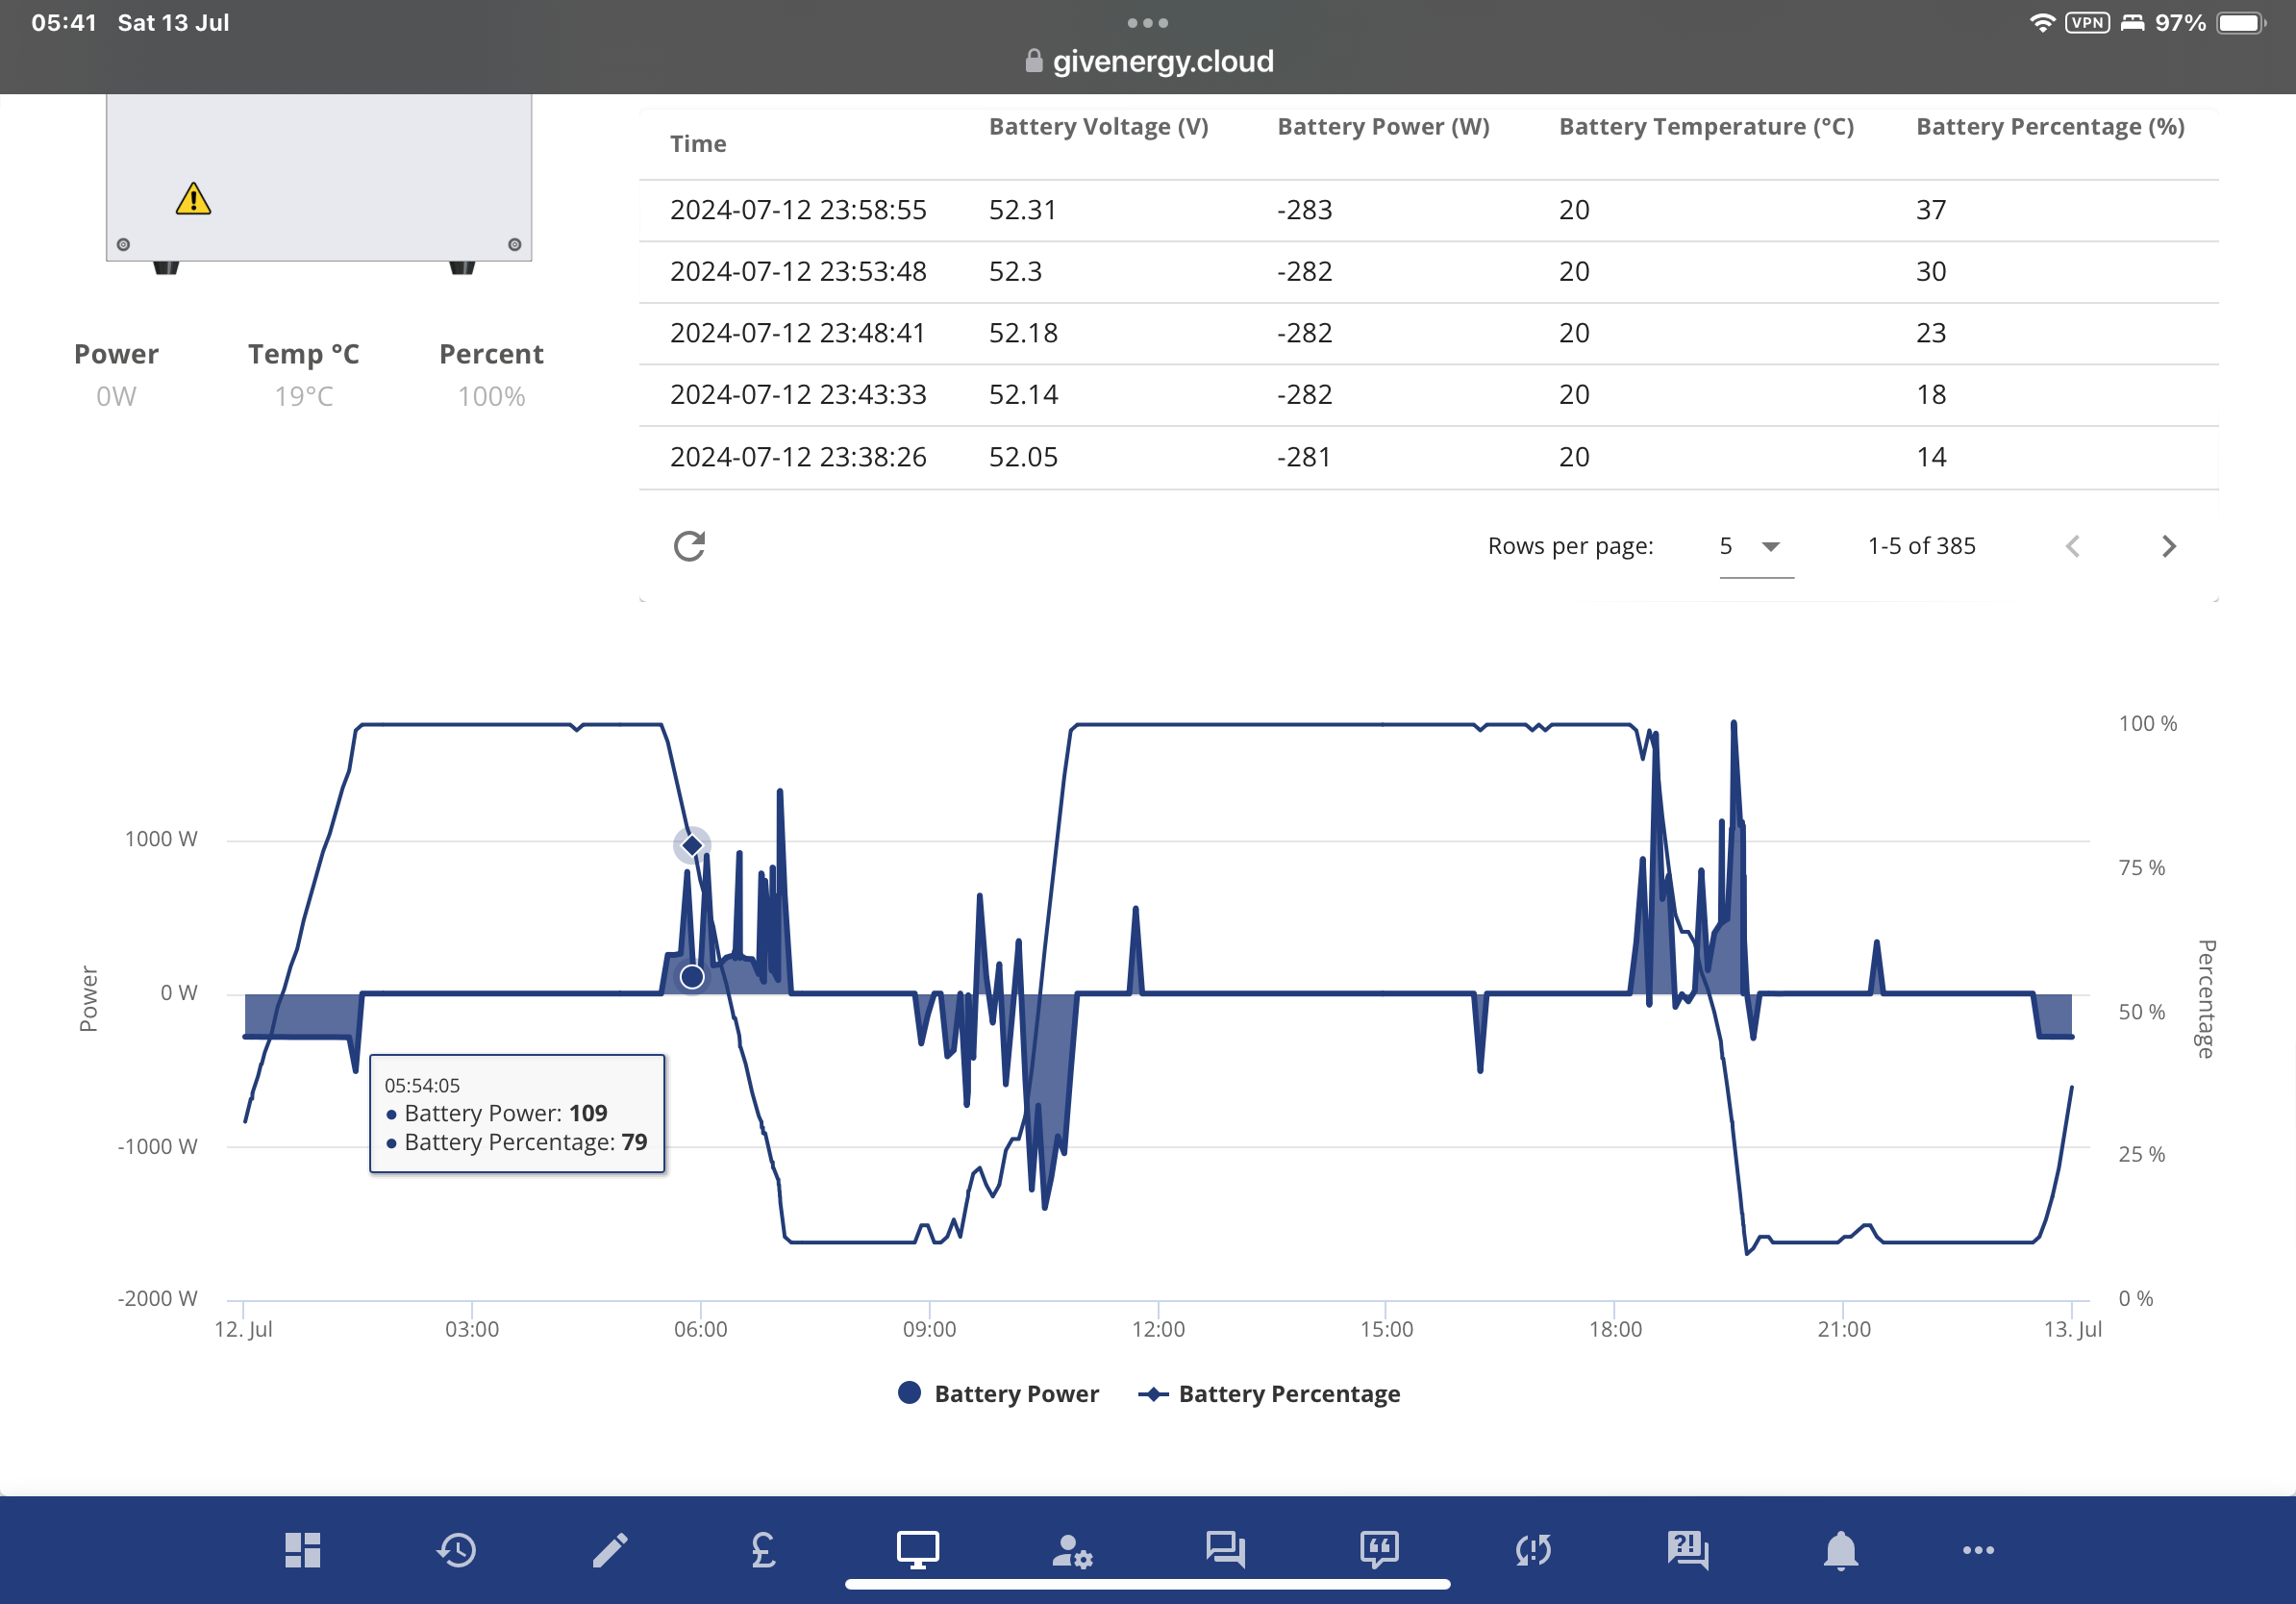
Task: Open the help question chat icon
Action: coord(1687,1550)
